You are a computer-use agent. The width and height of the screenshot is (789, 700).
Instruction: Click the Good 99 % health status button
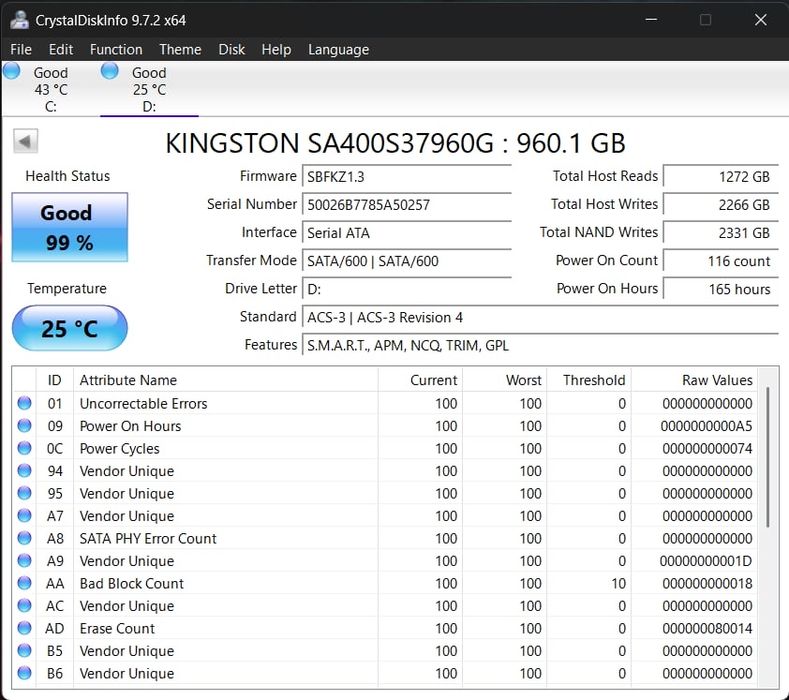[69, 227]
